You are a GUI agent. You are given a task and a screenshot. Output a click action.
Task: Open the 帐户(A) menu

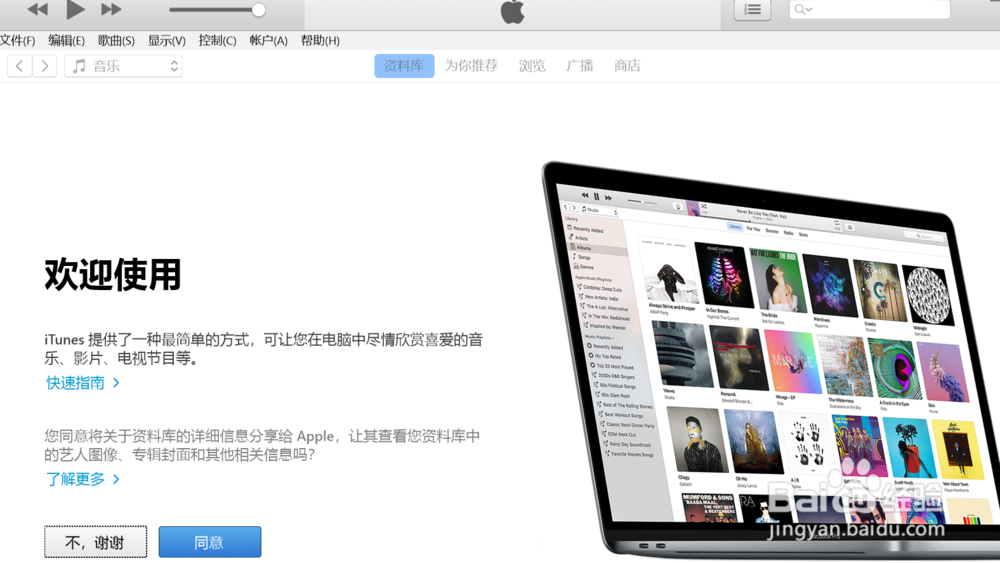(268, 41)
